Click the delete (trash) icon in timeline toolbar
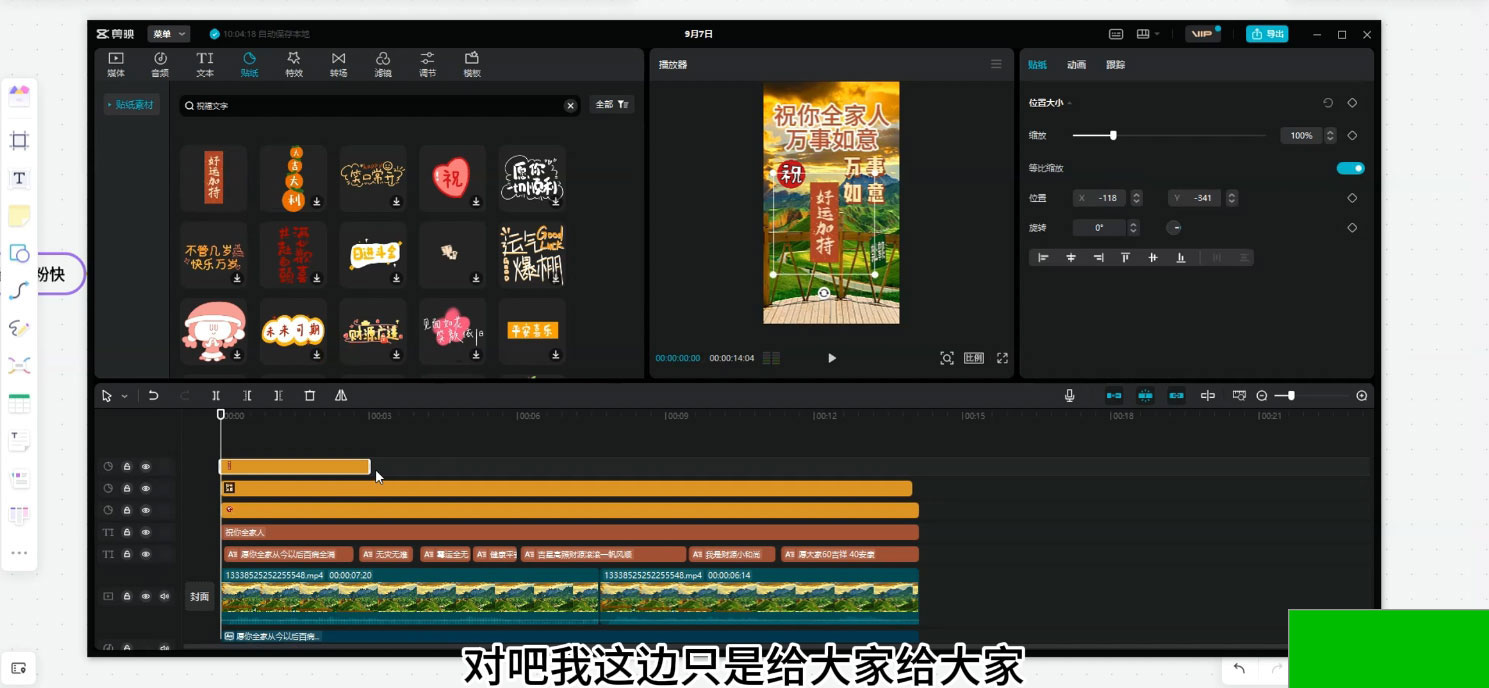 tap(310, 396)
